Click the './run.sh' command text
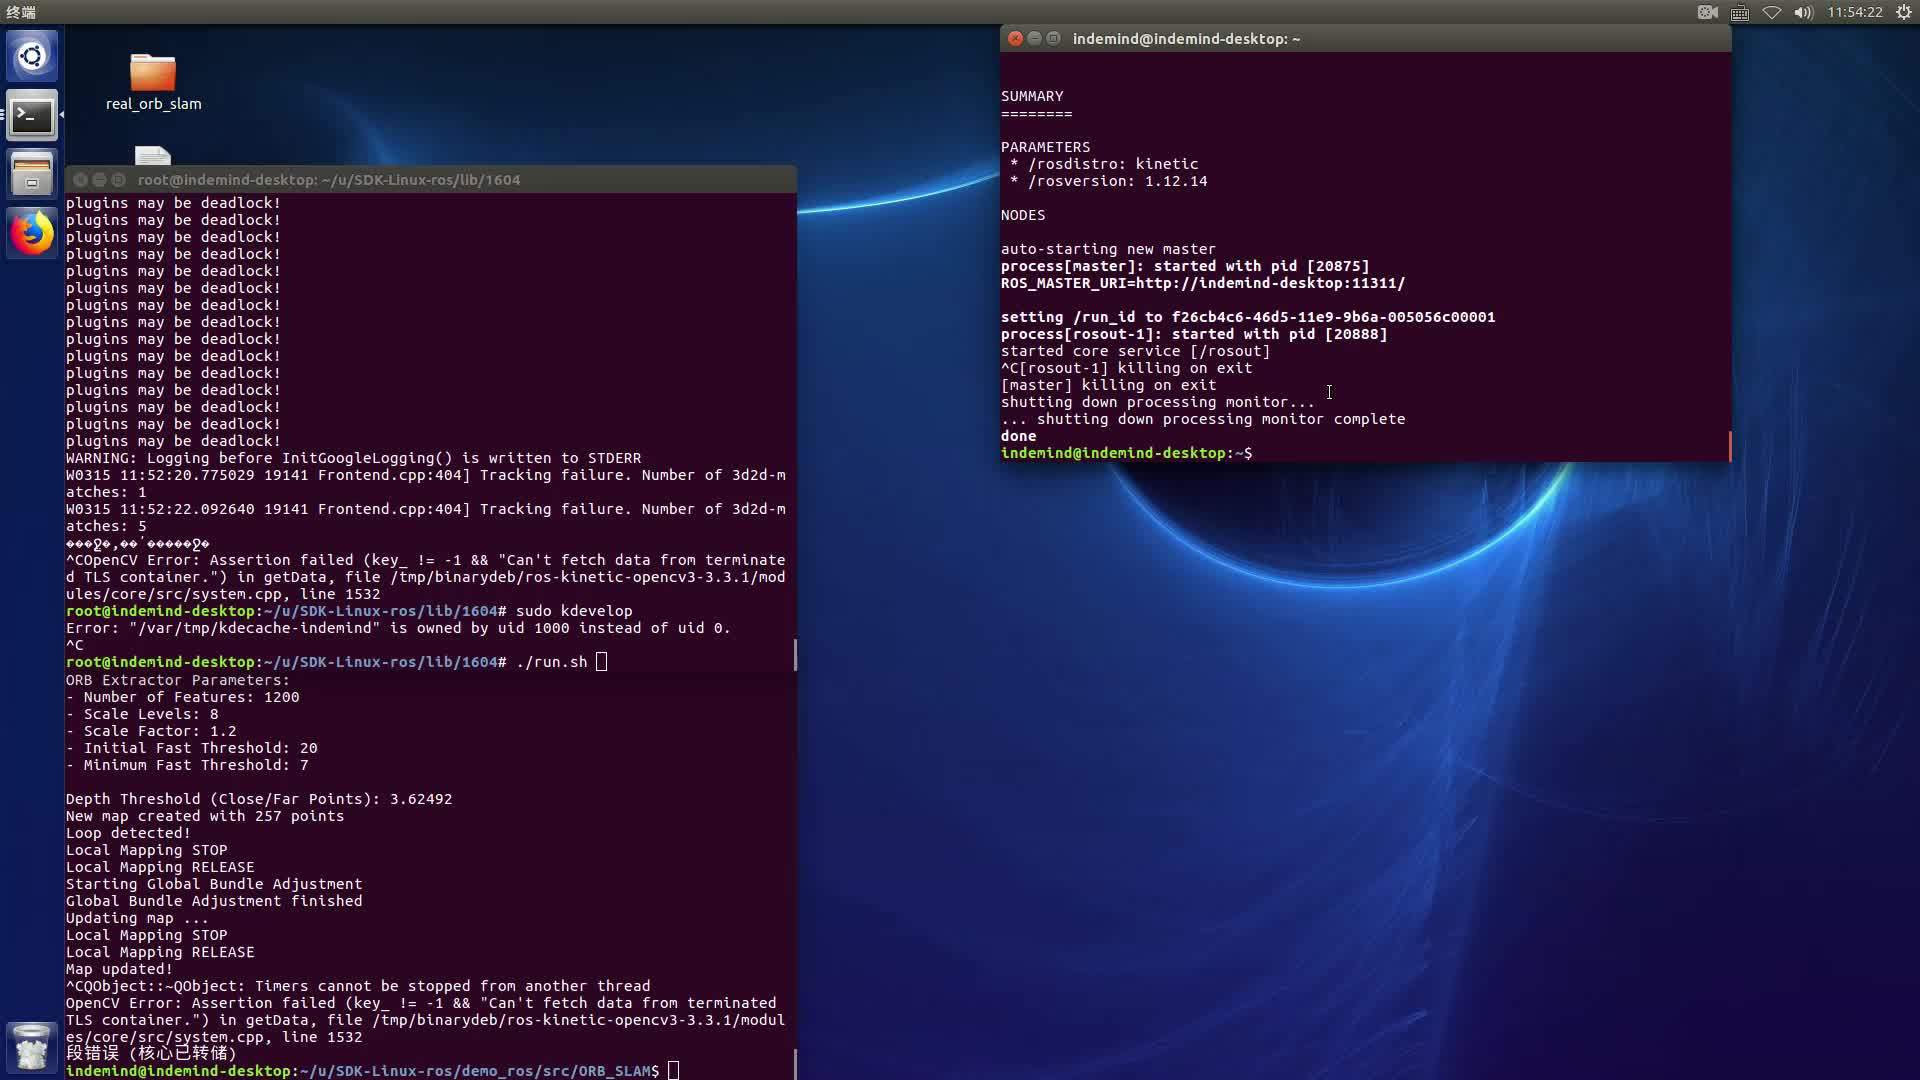 [551, 662]
